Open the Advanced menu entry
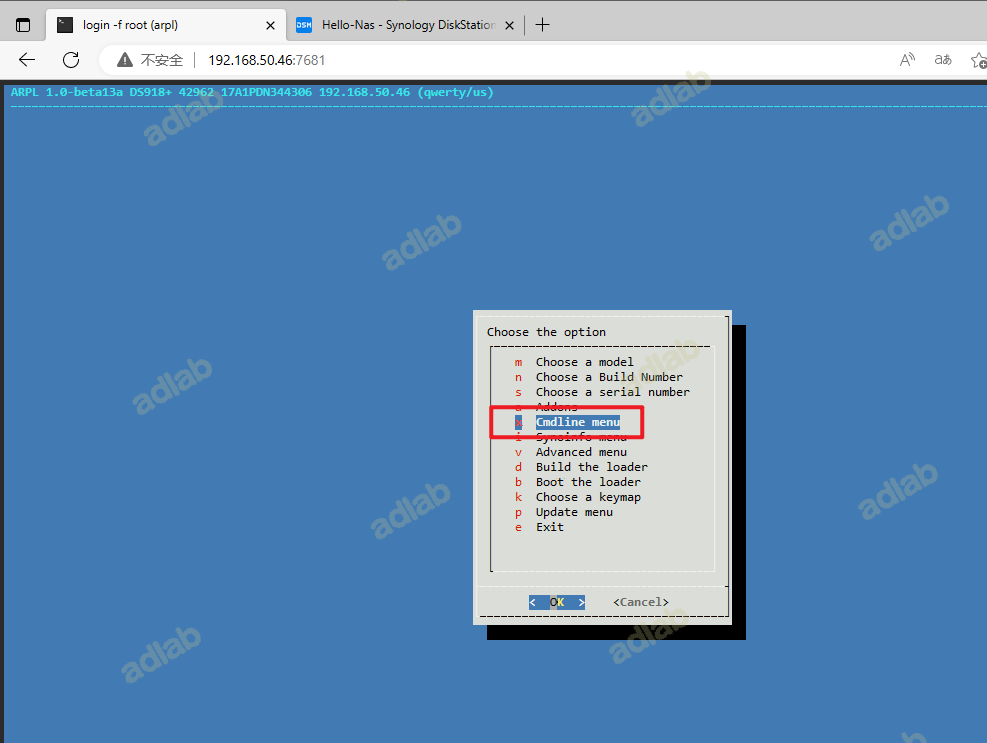The image size is (987, 743). (x=581, y=452)
